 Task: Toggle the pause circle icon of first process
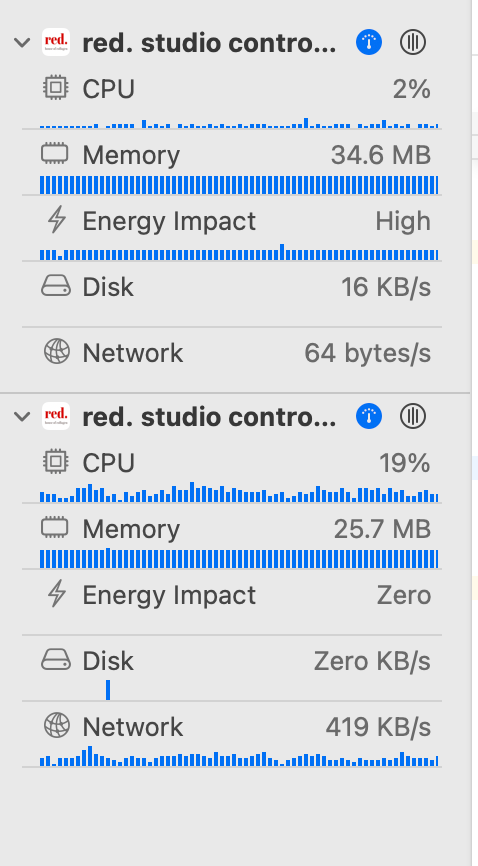(x=413, y=42)
